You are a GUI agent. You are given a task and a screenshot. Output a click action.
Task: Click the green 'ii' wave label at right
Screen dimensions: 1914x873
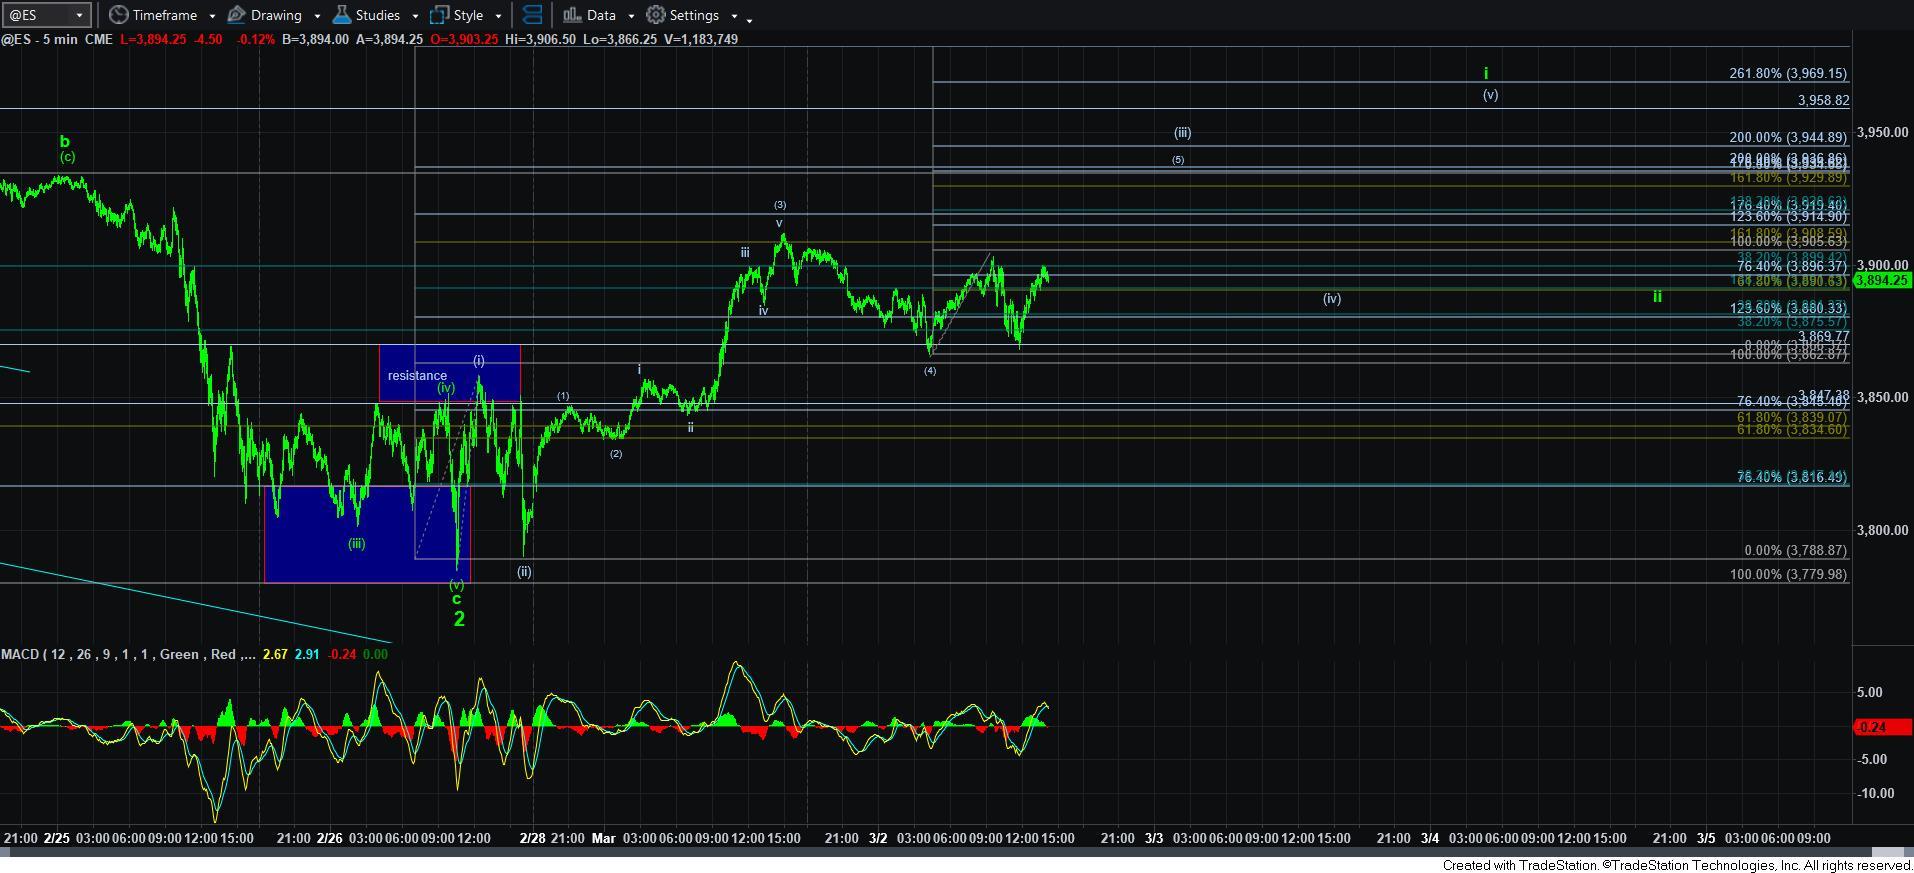(1657, 297)
